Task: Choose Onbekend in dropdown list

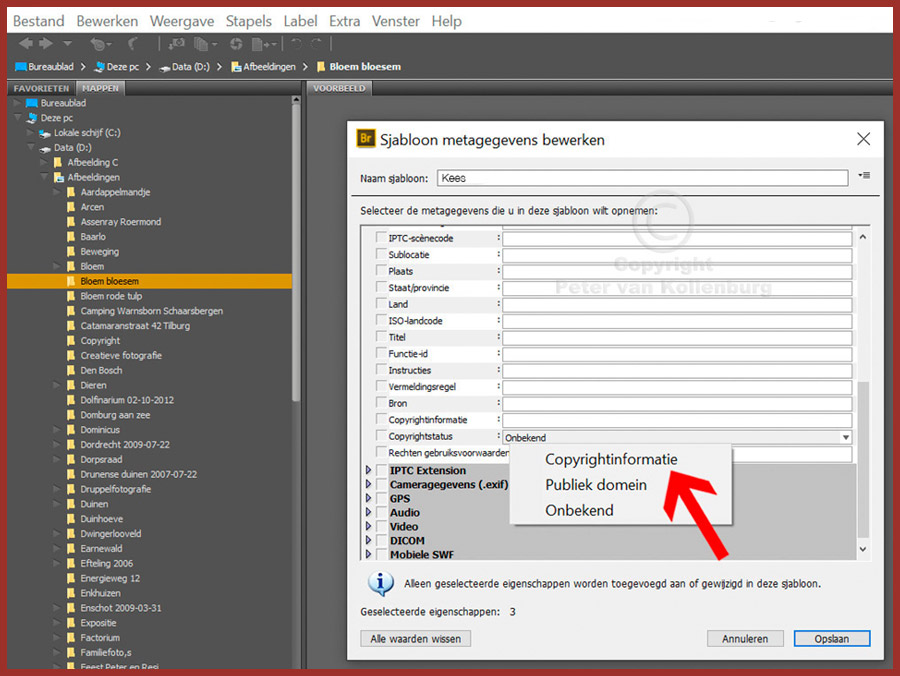Action: pyautogui.click(x=579, y=510)
